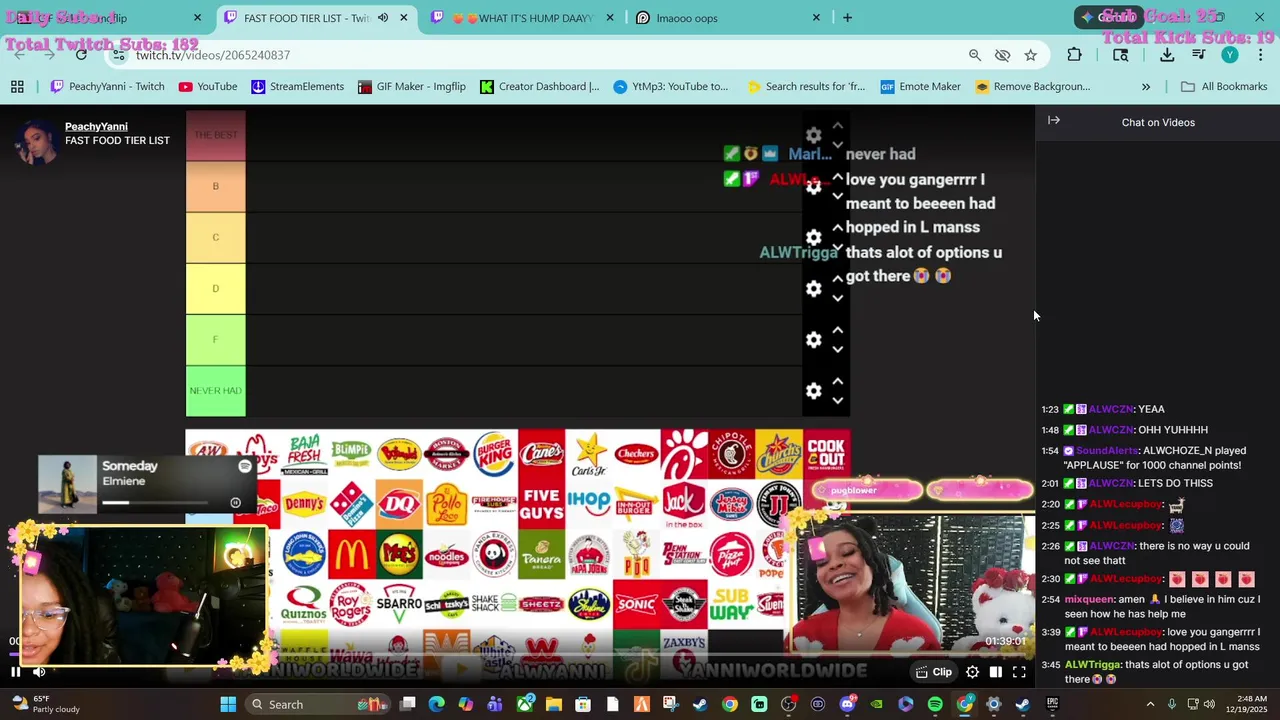Screen dimensions: 1280x720
Task: Click the settings gear on NEVER HAD row
Action: (x=814, y=391)
